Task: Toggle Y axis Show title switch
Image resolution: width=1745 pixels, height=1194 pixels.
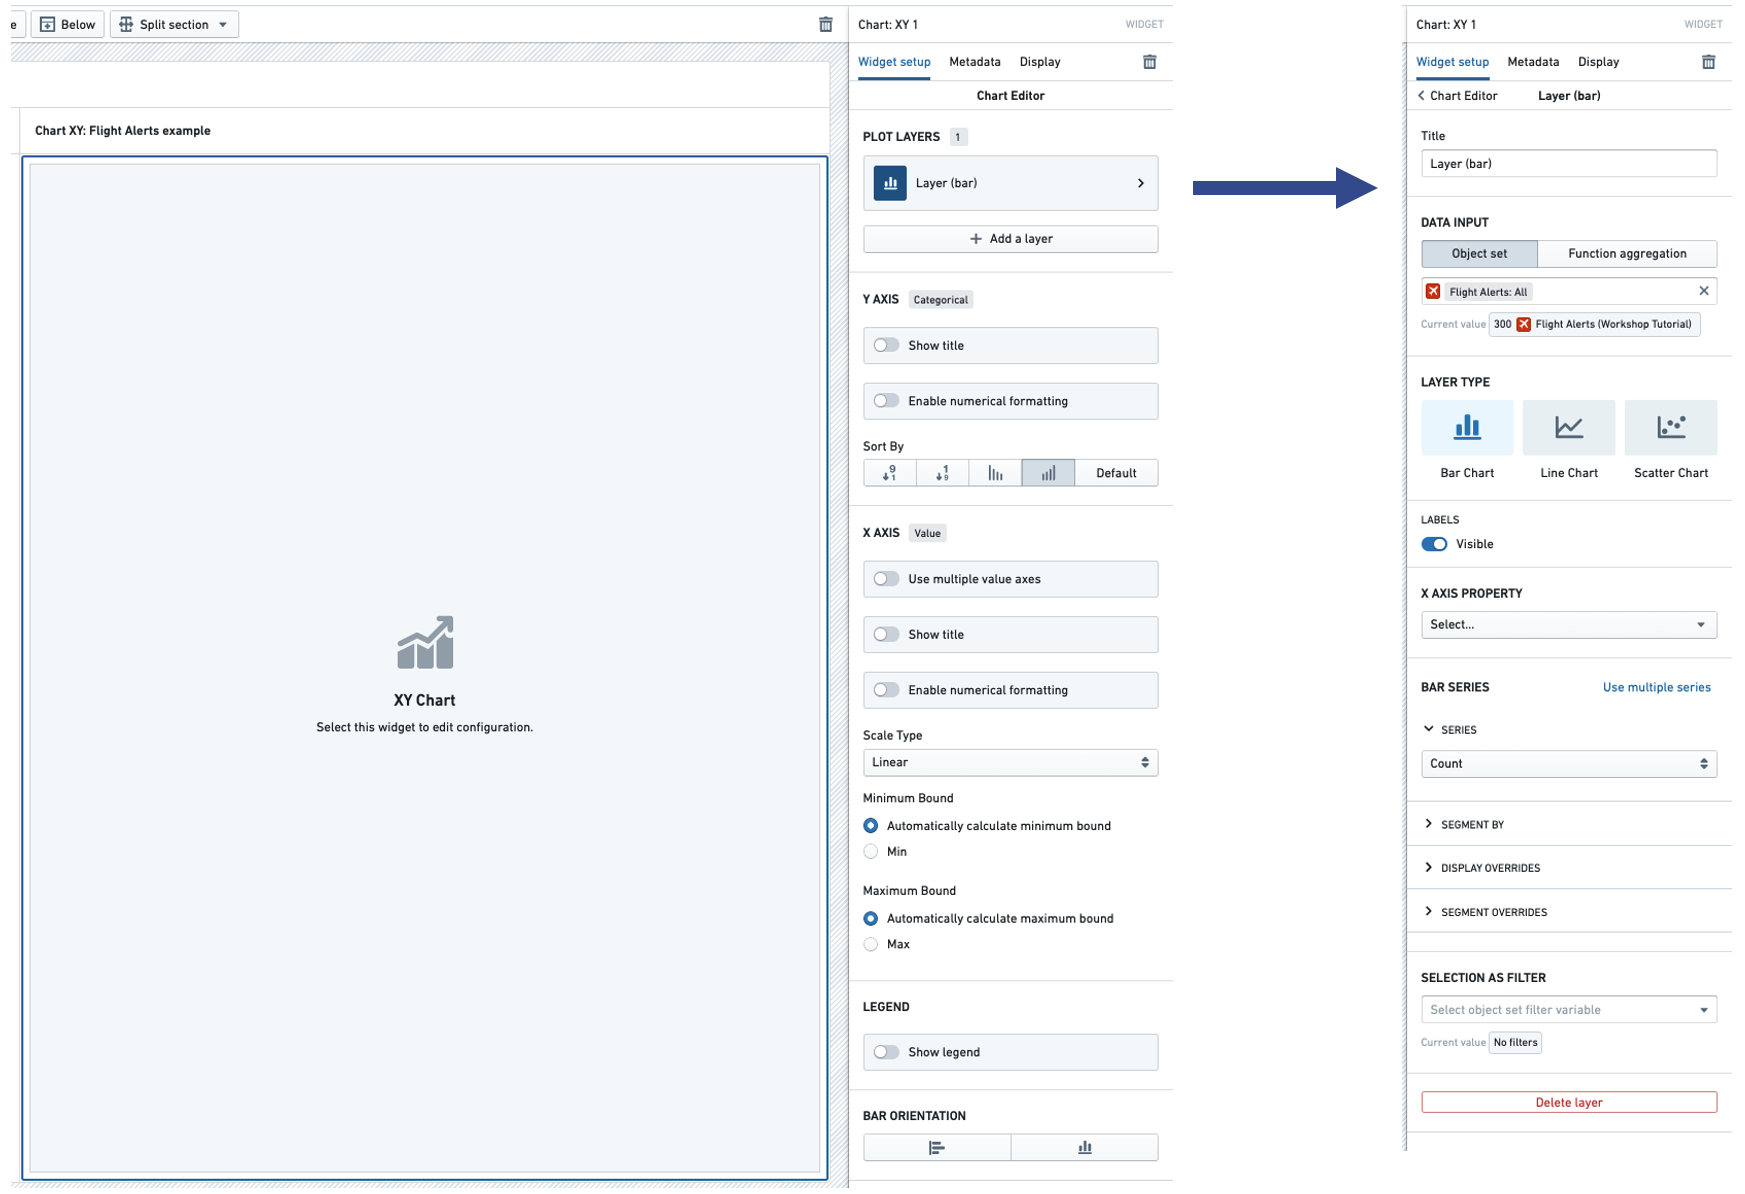Action: coord(886,346)
